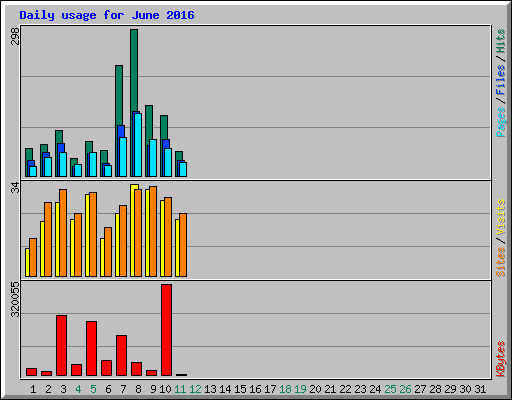Click the orange sites bar for day 3
512x400 pixels.
[x=63, y=233]
